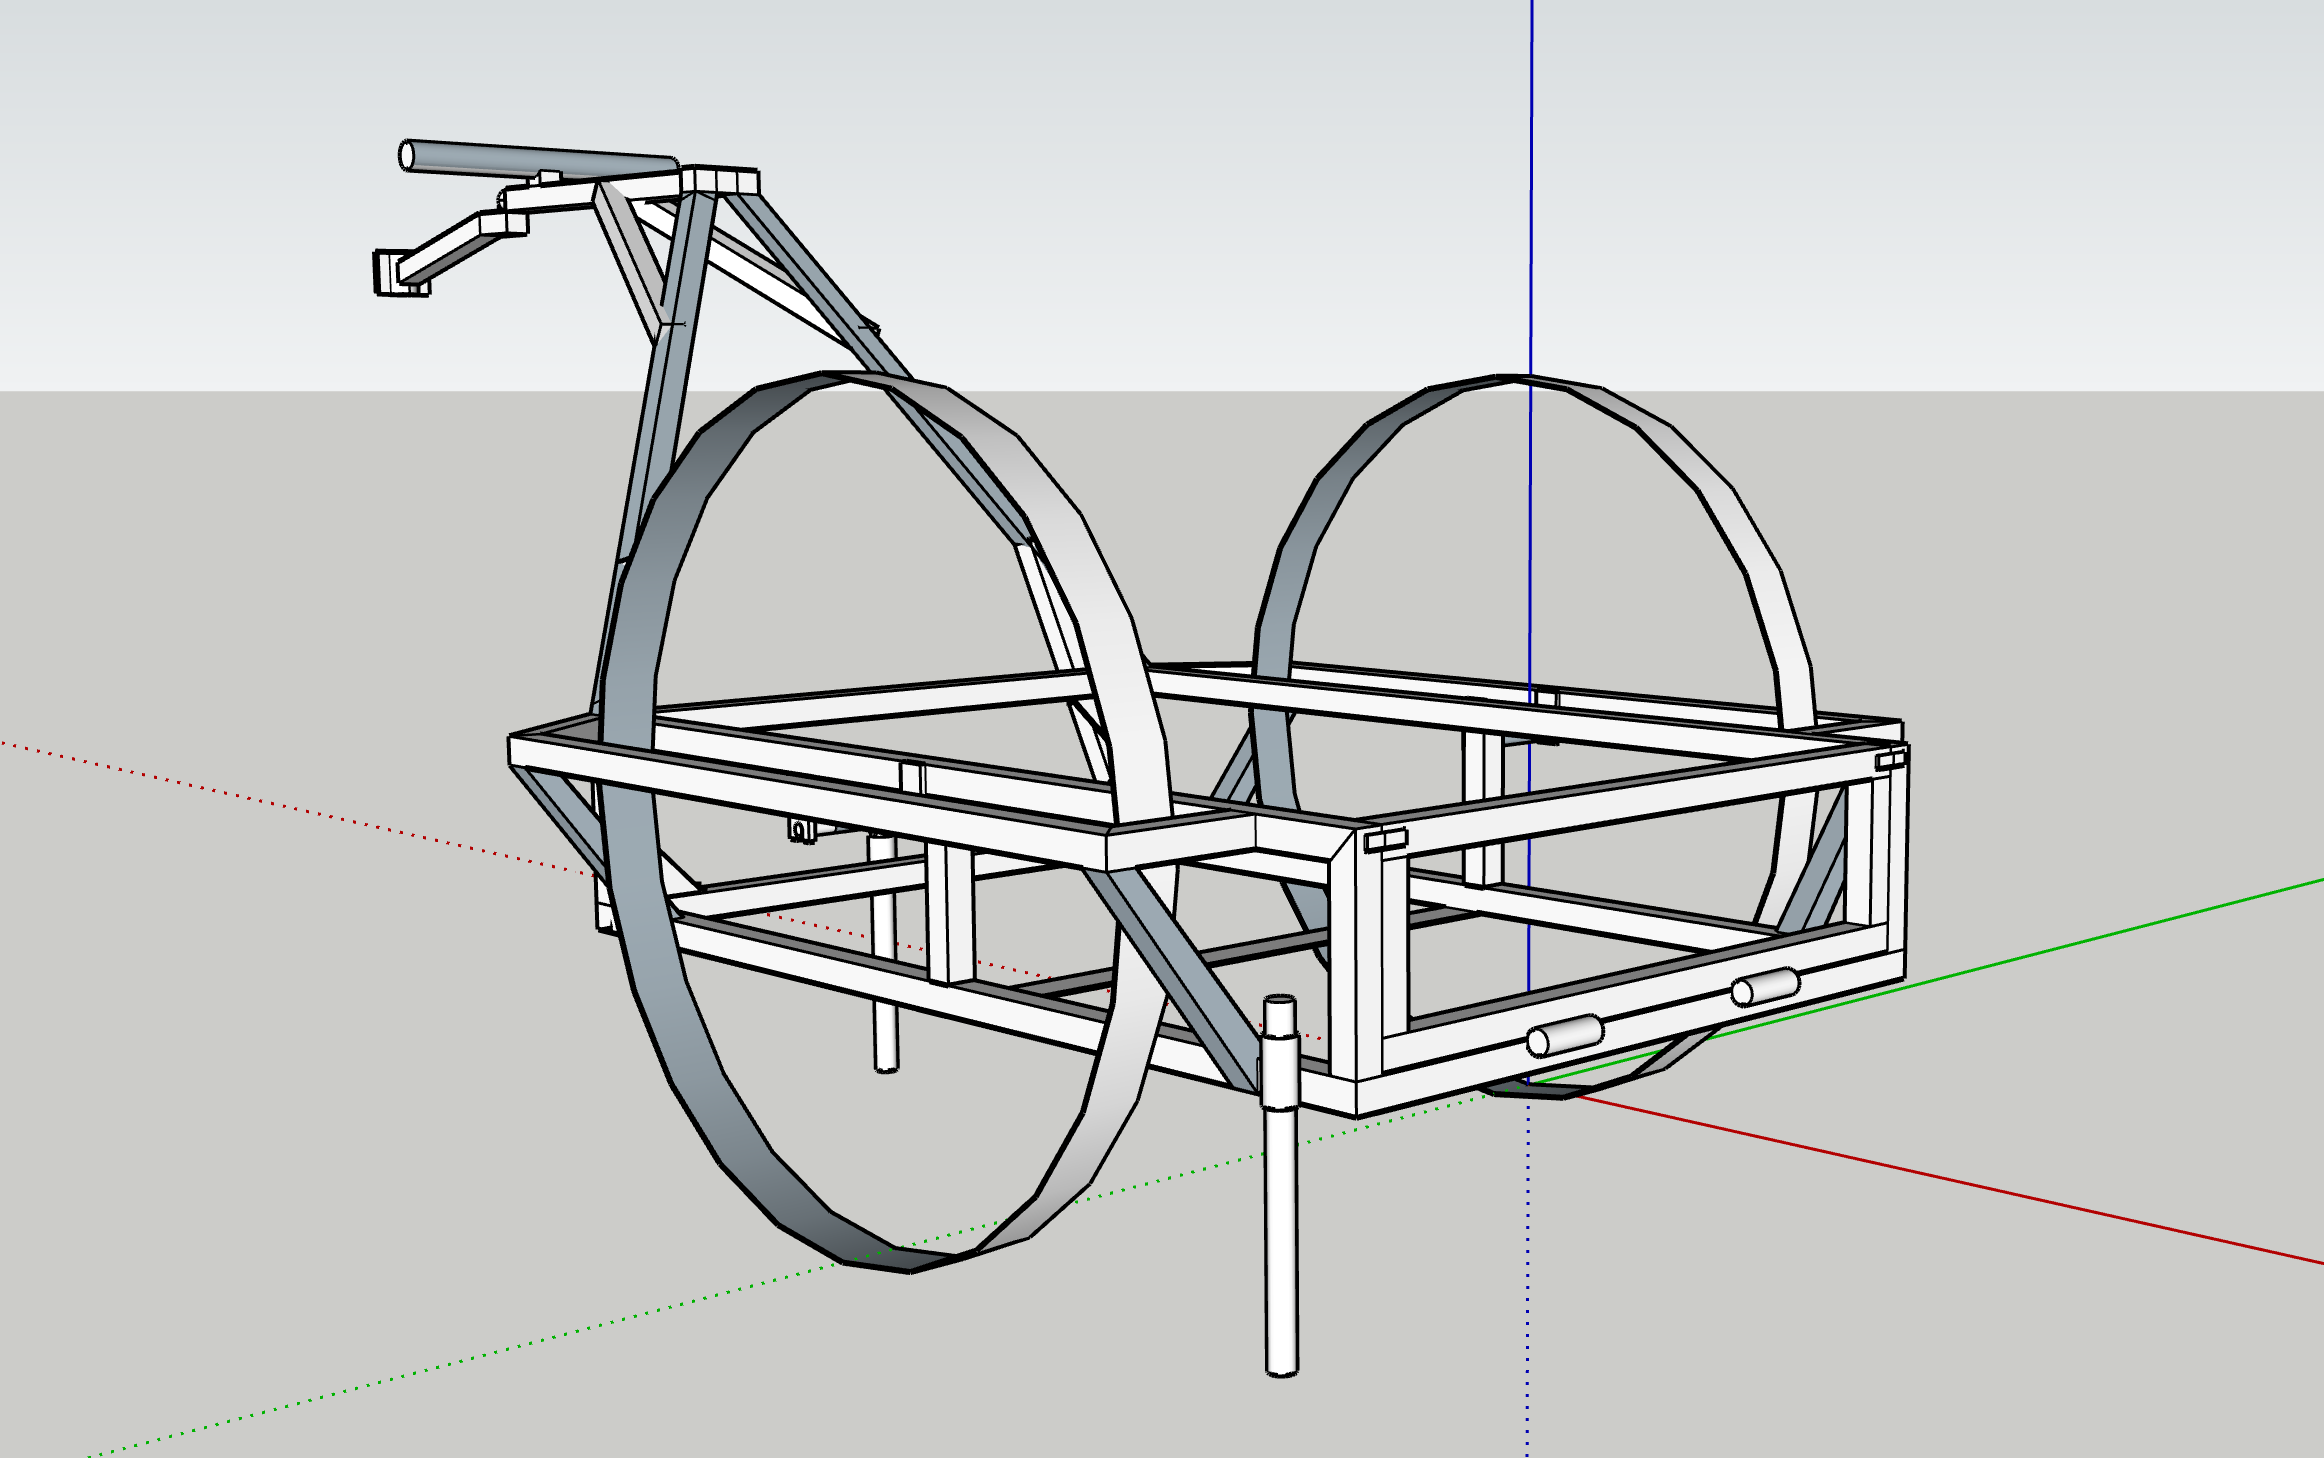
Task: Select the white block atop the fork
Action: click(x=720, y=180)
